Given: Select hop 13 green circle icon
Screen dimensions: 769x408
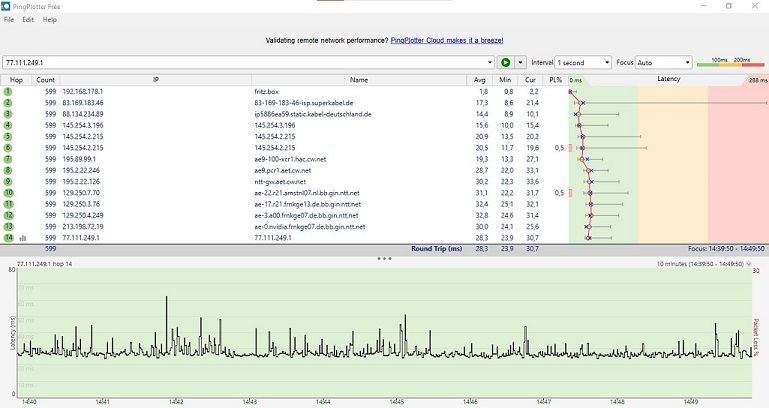Looking at the screenshot, I should click(x=8, y=227).
